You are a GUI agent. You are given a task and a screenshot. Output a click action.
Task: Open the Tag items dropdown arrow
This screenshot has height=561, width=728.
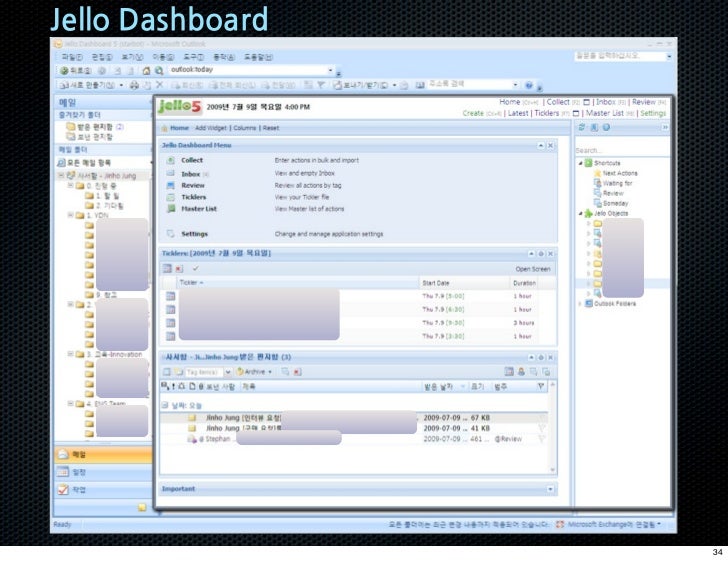coord(228,372)
